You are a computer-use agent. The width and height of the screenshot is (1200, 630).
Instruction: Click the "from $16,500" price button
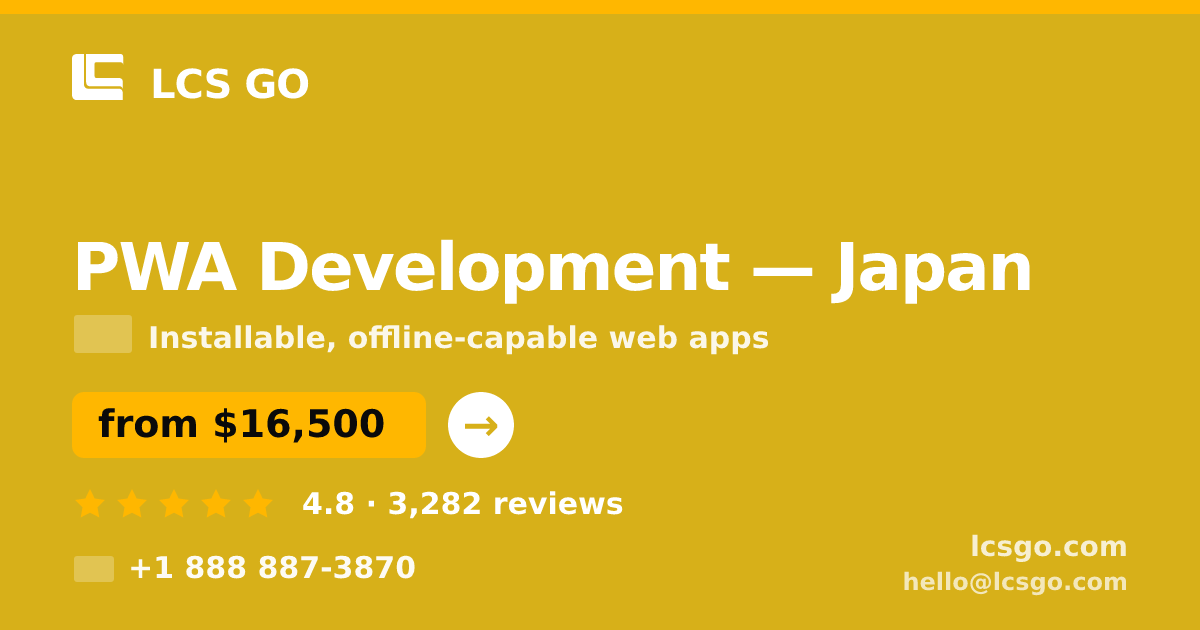point(249,425)
